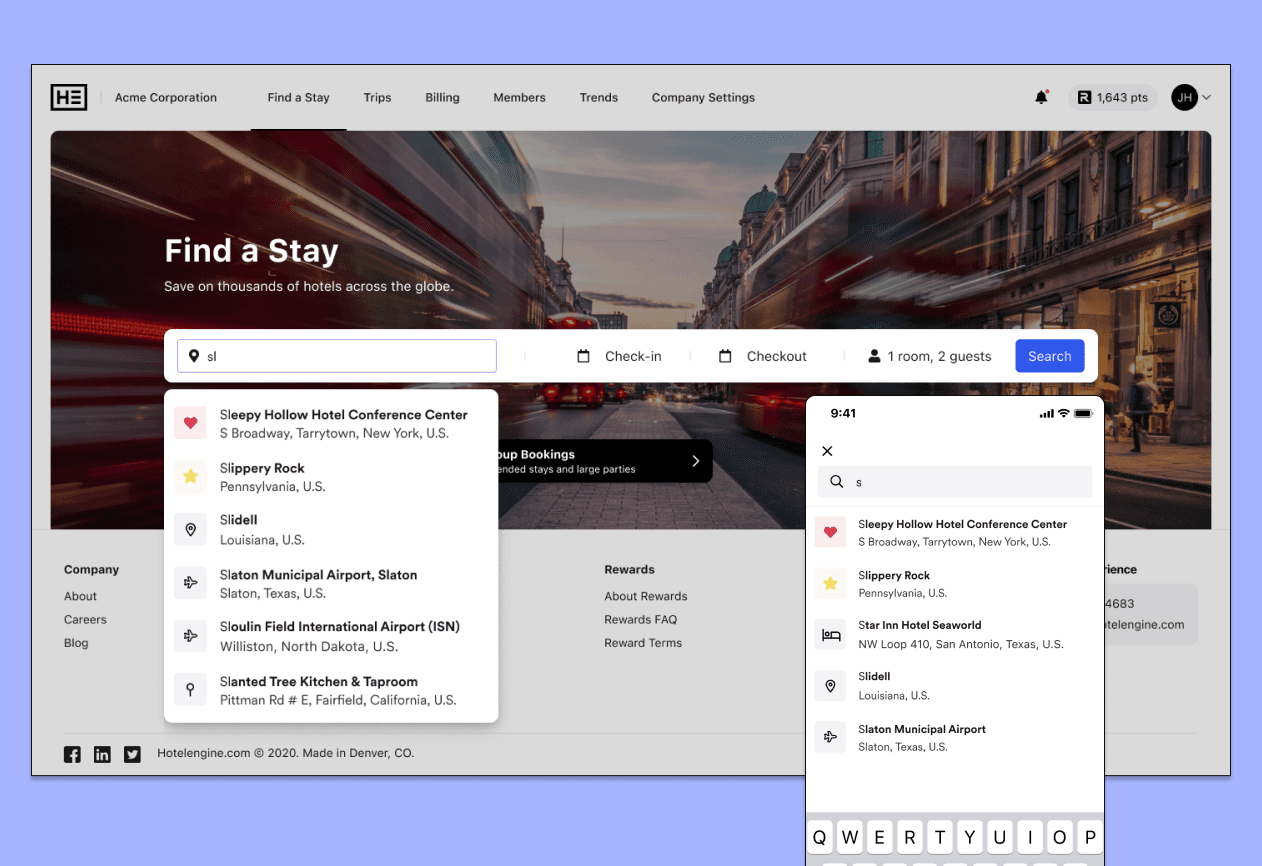This screenshot has width=1262, height=866.
Task: Click star icon for Slippery Rock, desktop list
Action: click(x=190, y=476)
